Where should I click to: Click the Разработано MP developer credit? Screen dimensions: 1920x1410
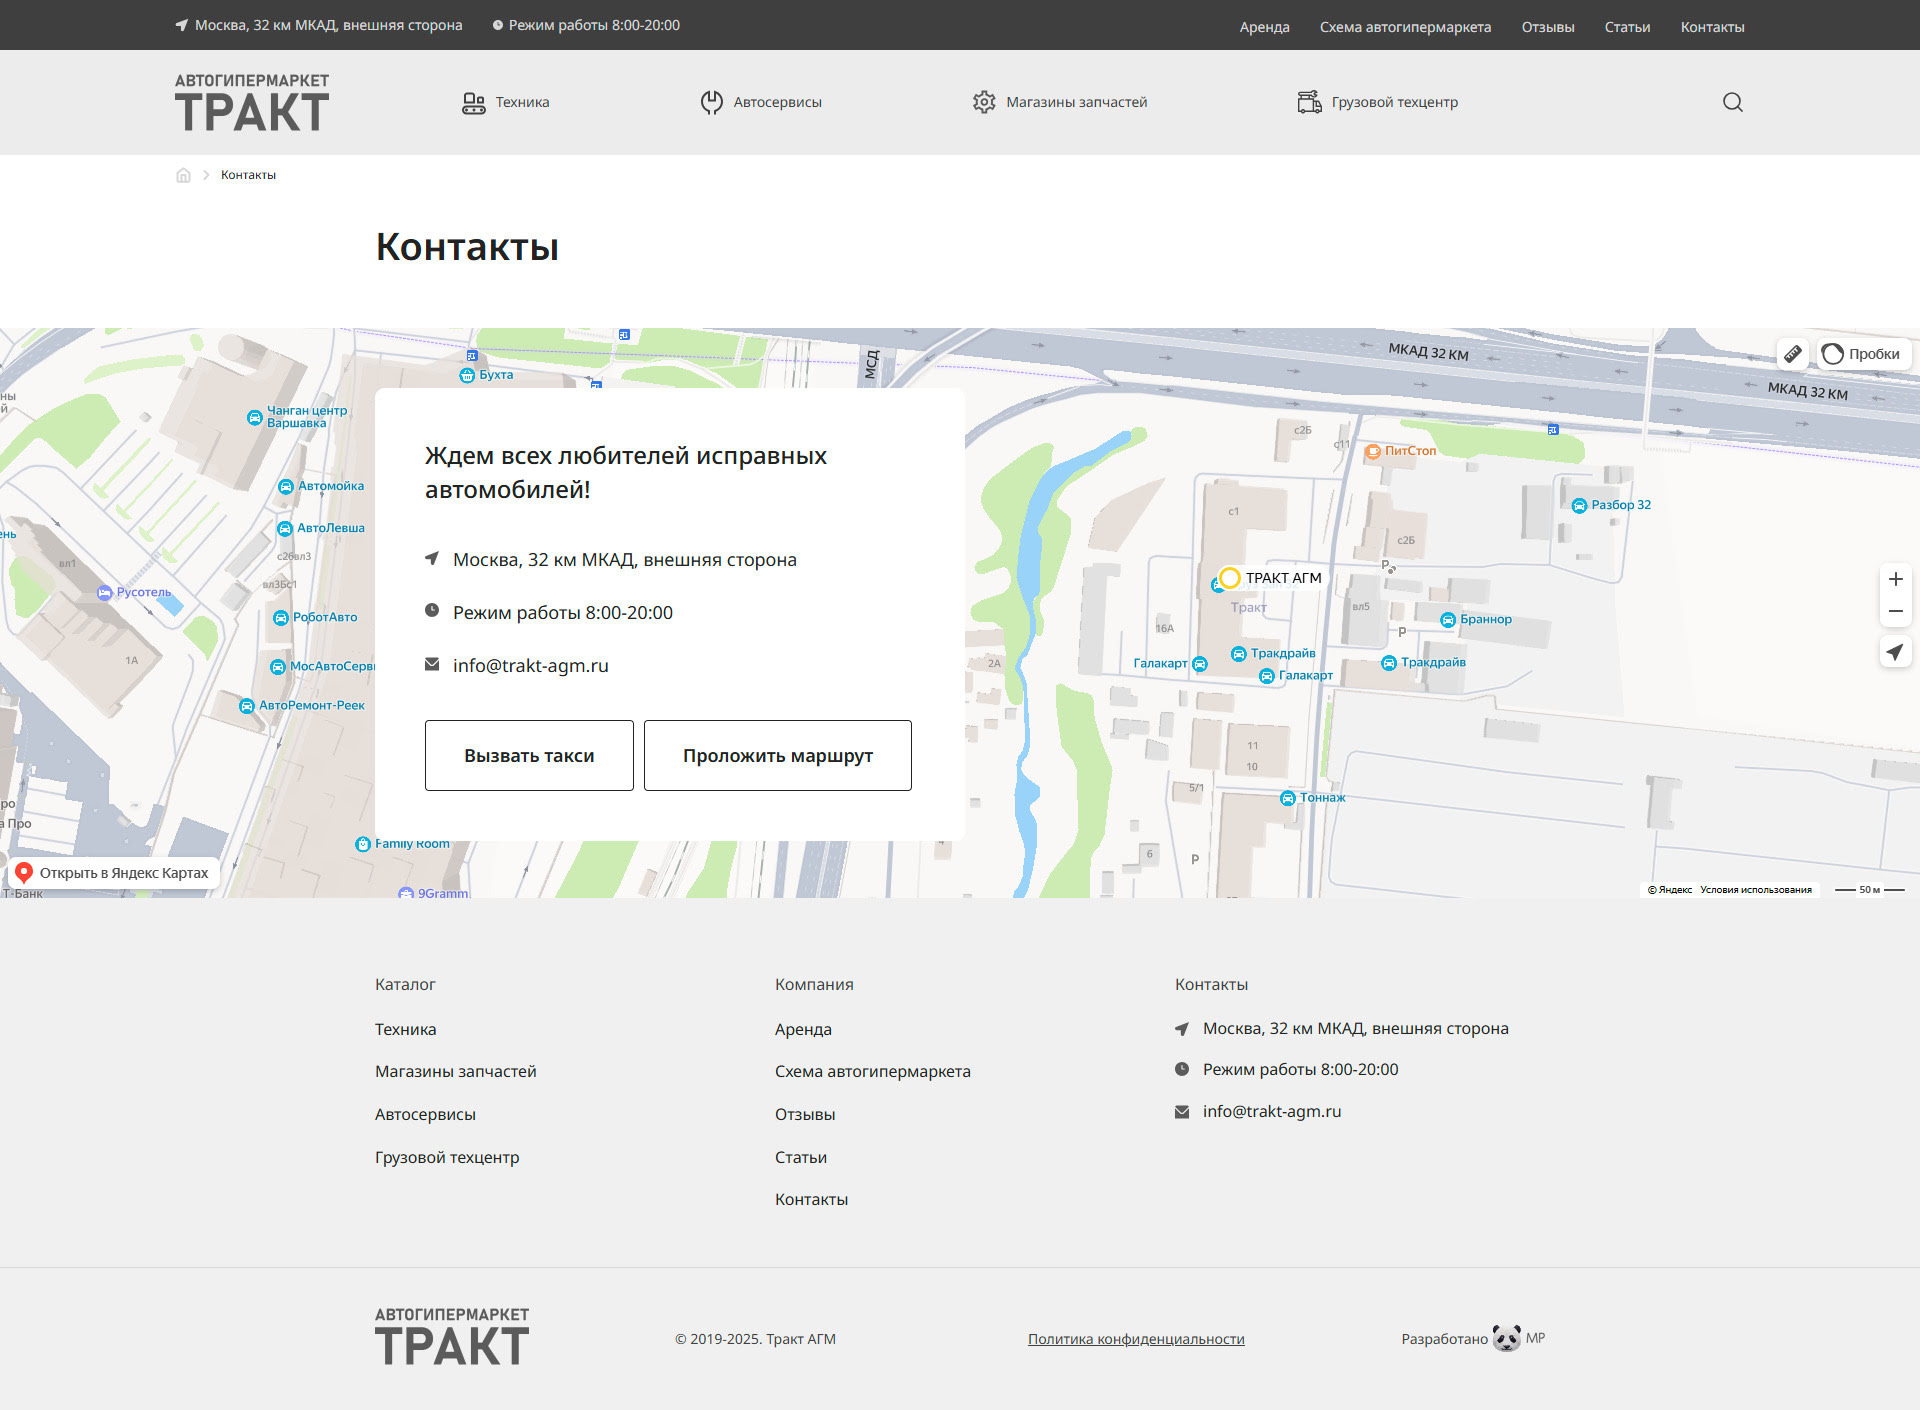coord(1473,1338)
